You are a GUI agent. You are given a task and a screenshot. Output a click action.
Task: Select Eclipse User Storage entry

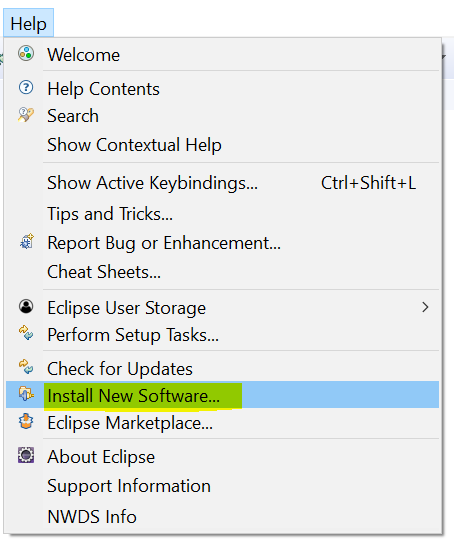coord(222,308)
